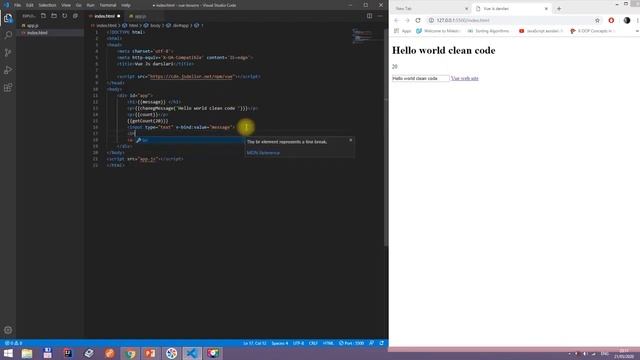Click Chrome forward arrow
Screen dimensions: 640x360
pos(407,20)
